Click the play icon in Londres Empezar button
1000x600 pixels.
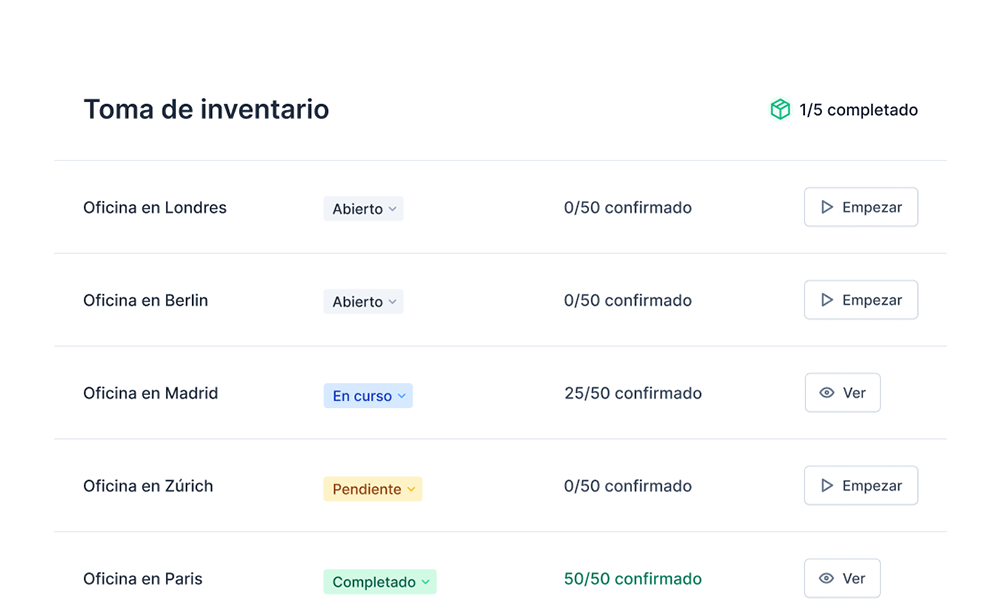[x=826, y=206]
